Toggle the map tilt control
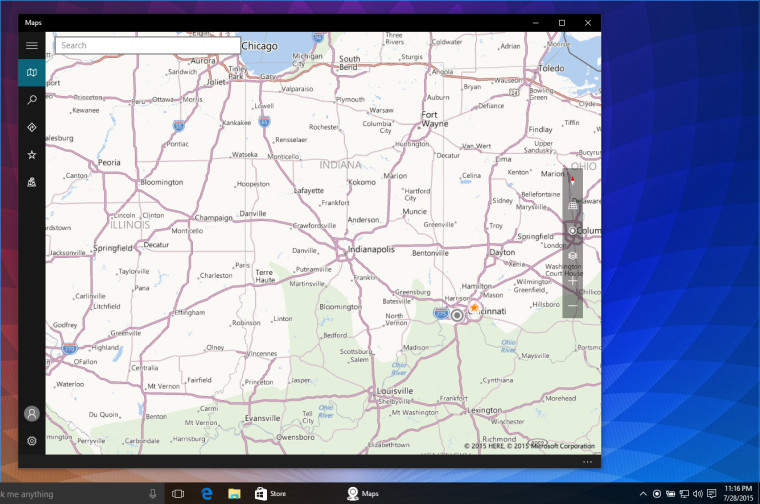Viewport: 760px width, 504px height. [572, 205]
